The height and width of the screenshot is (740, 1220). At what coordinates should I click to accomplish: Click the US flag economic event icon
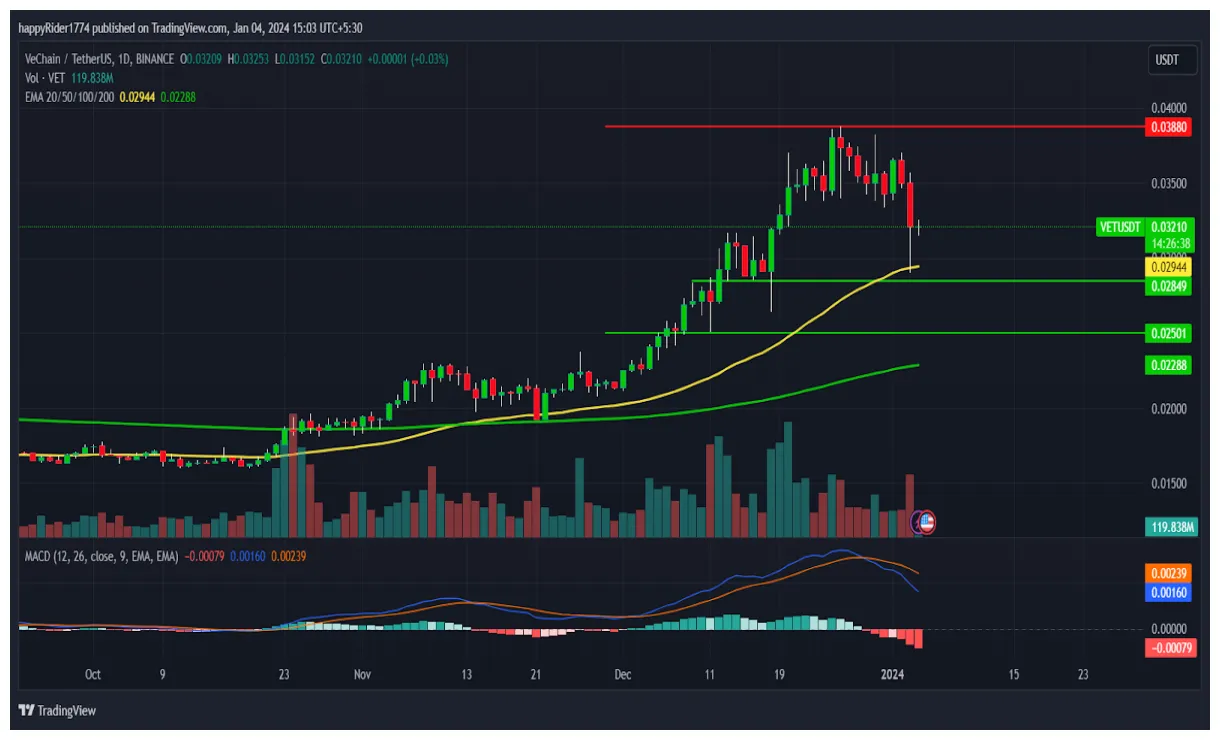coord(928,522)
